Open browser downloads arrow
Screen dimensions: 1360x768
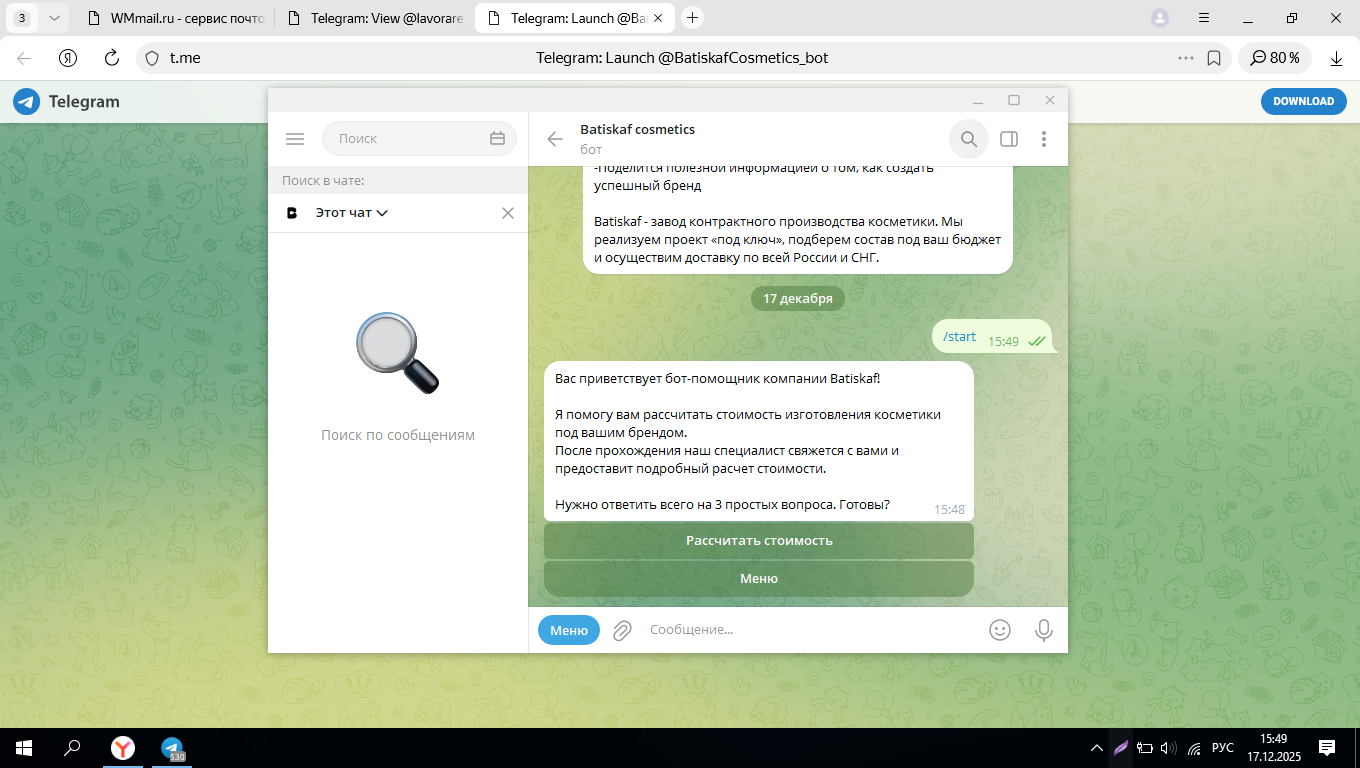[x=1336, y=58]
